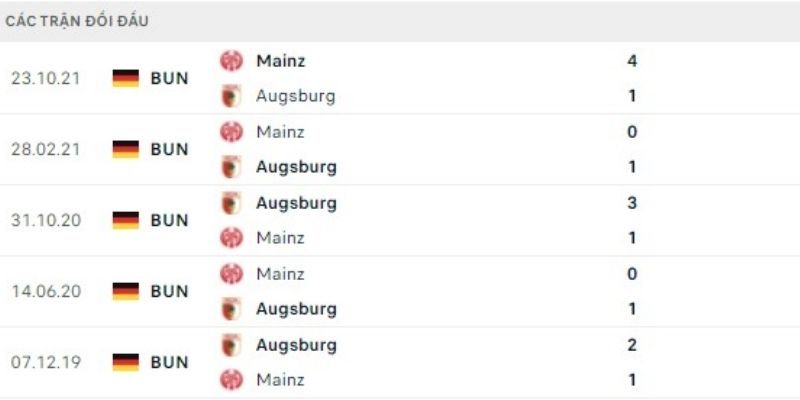The image size is (800, 400).
Task: Click the German flag beside 28.02.21
Action: (126, 149)
